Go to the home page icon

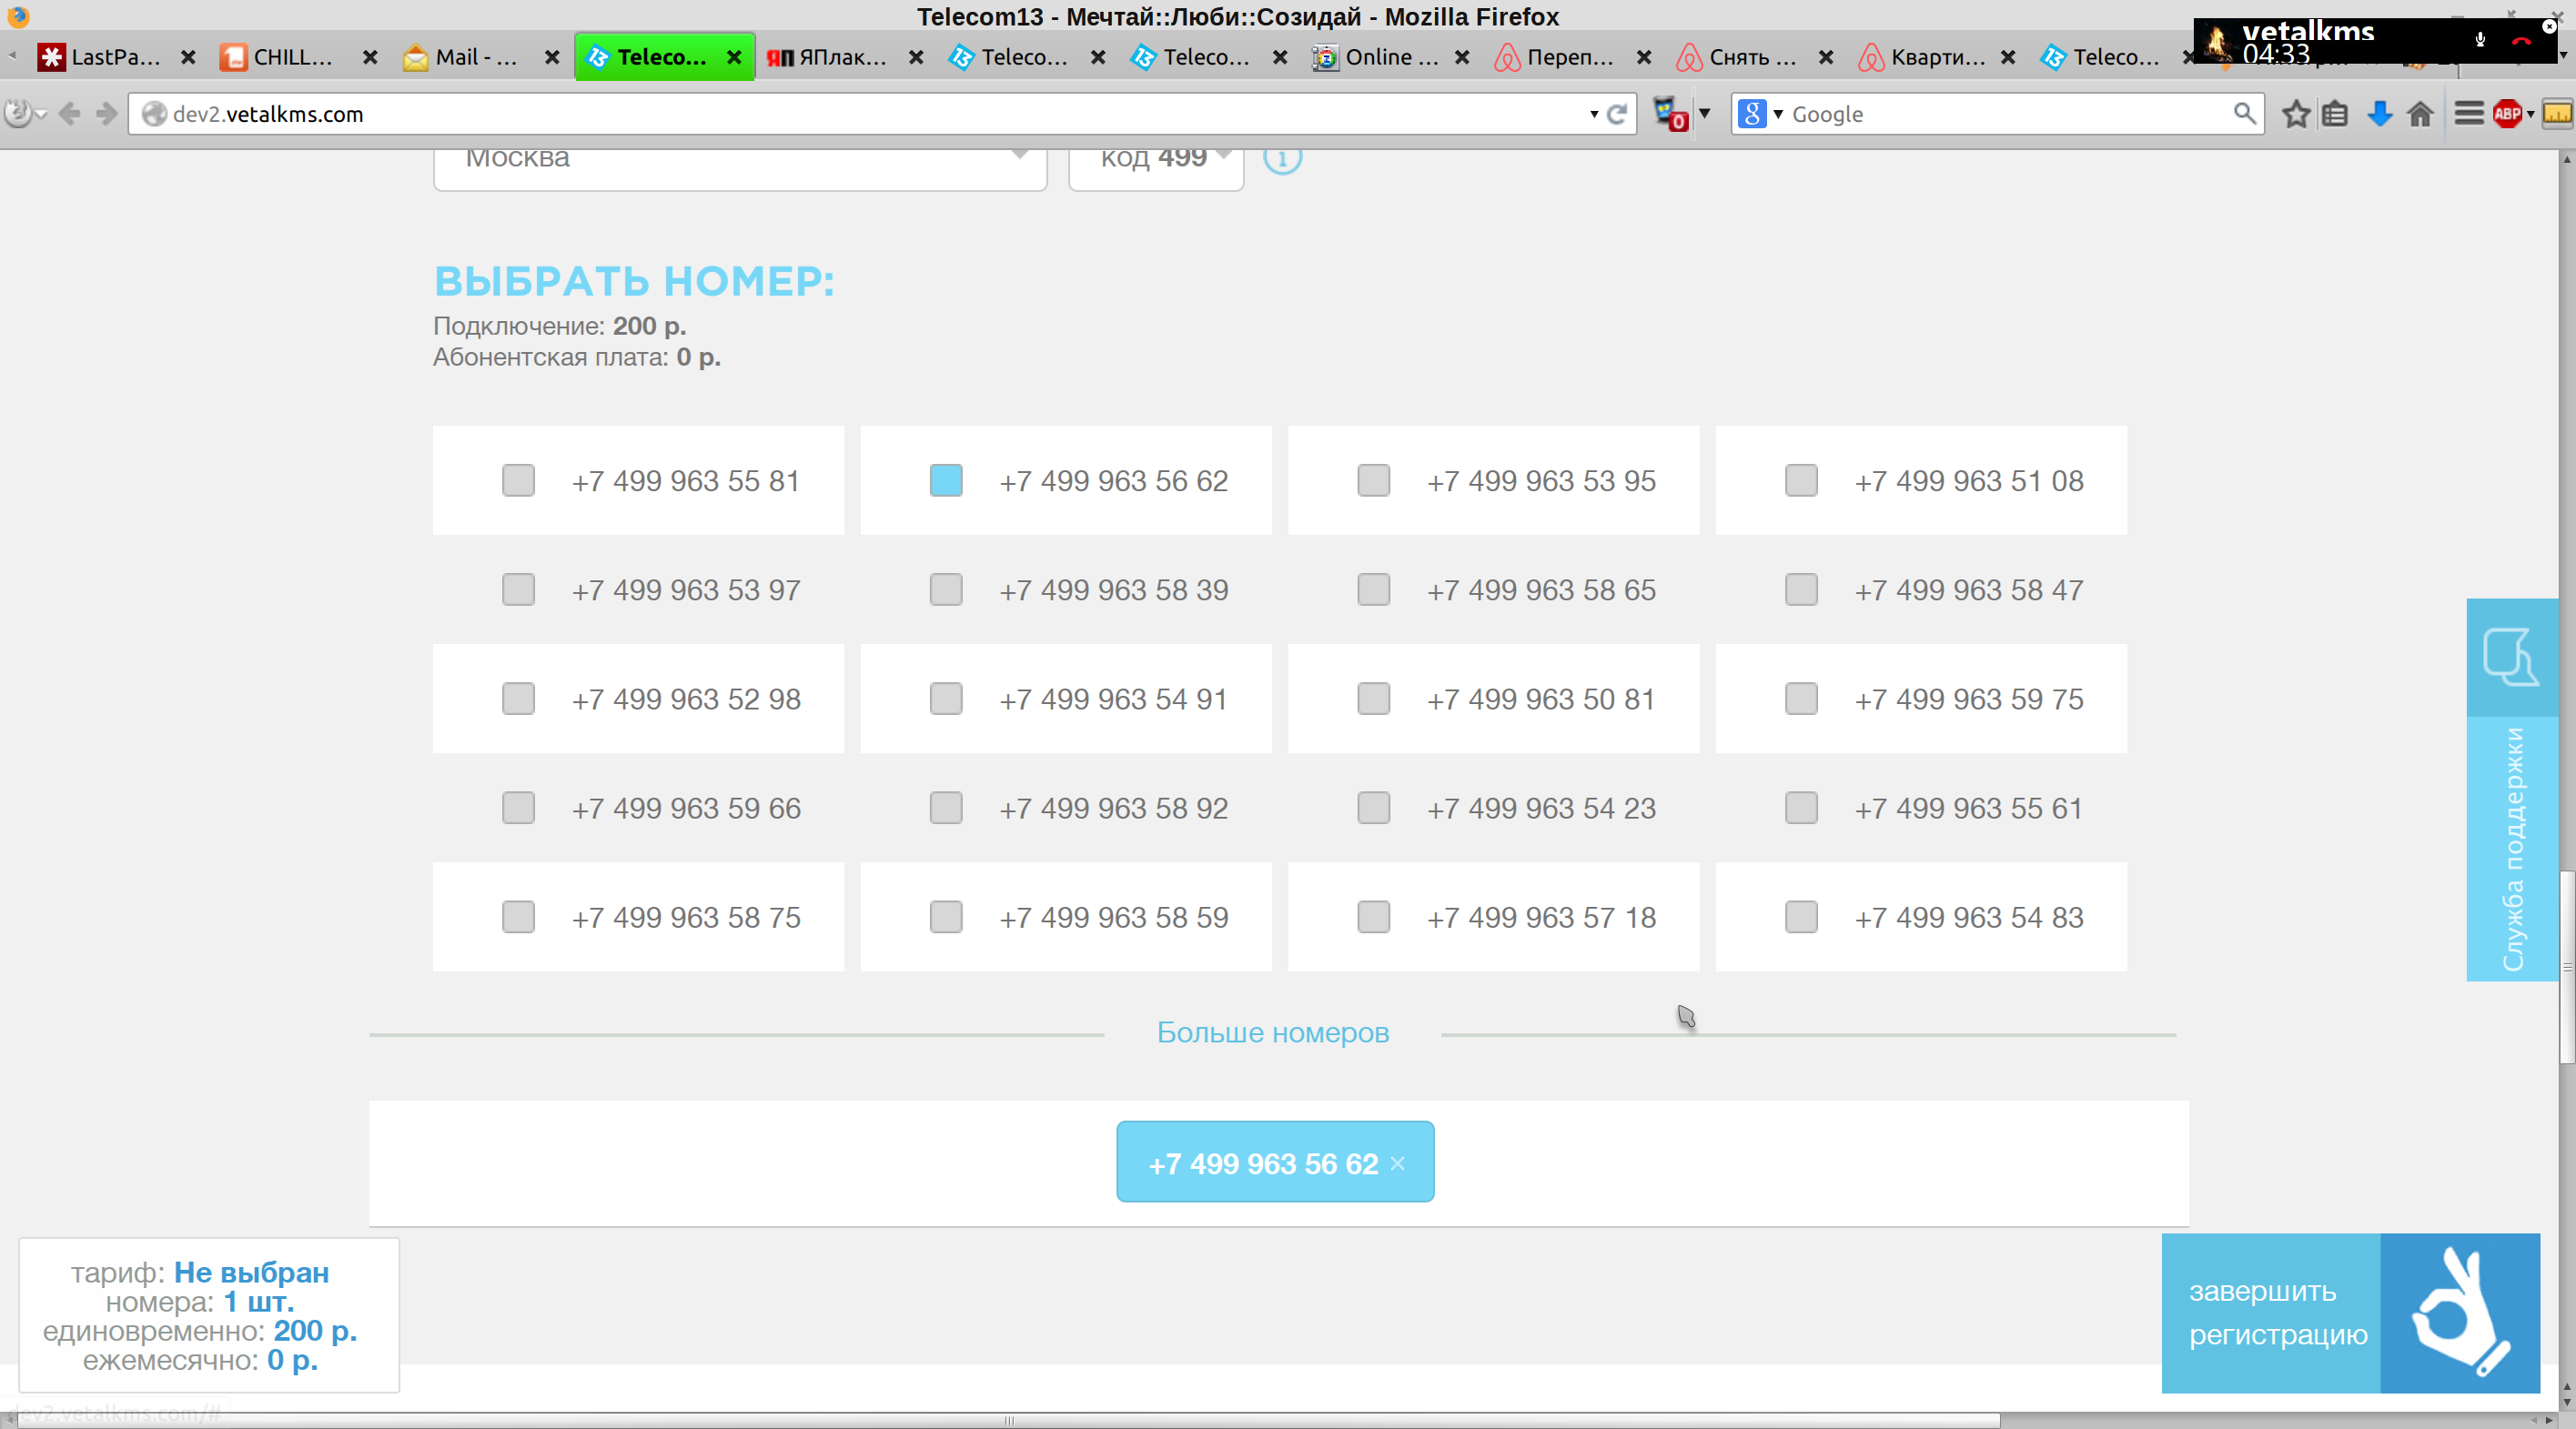(2420, 114)
